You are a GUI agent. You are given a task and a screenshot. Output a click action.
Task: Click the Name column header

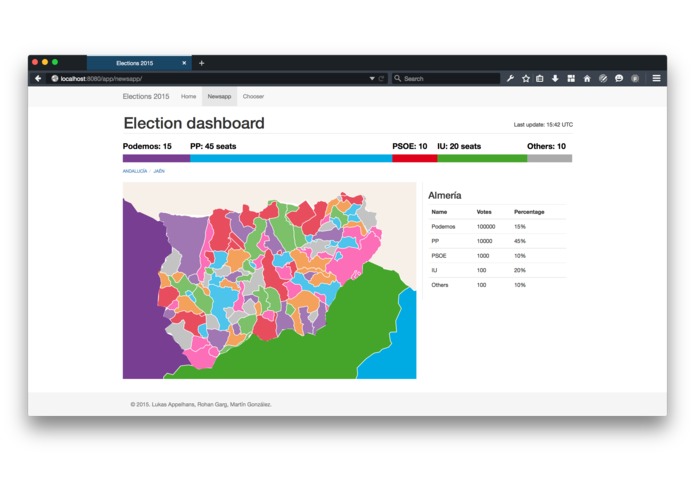pyautogui.click(x=439, y=212)
